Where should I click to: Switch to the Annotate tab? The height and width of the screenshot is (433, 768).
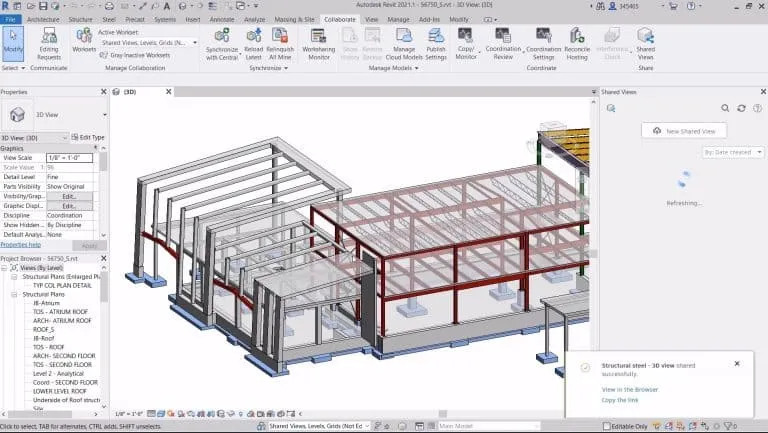tap(222, 20)
